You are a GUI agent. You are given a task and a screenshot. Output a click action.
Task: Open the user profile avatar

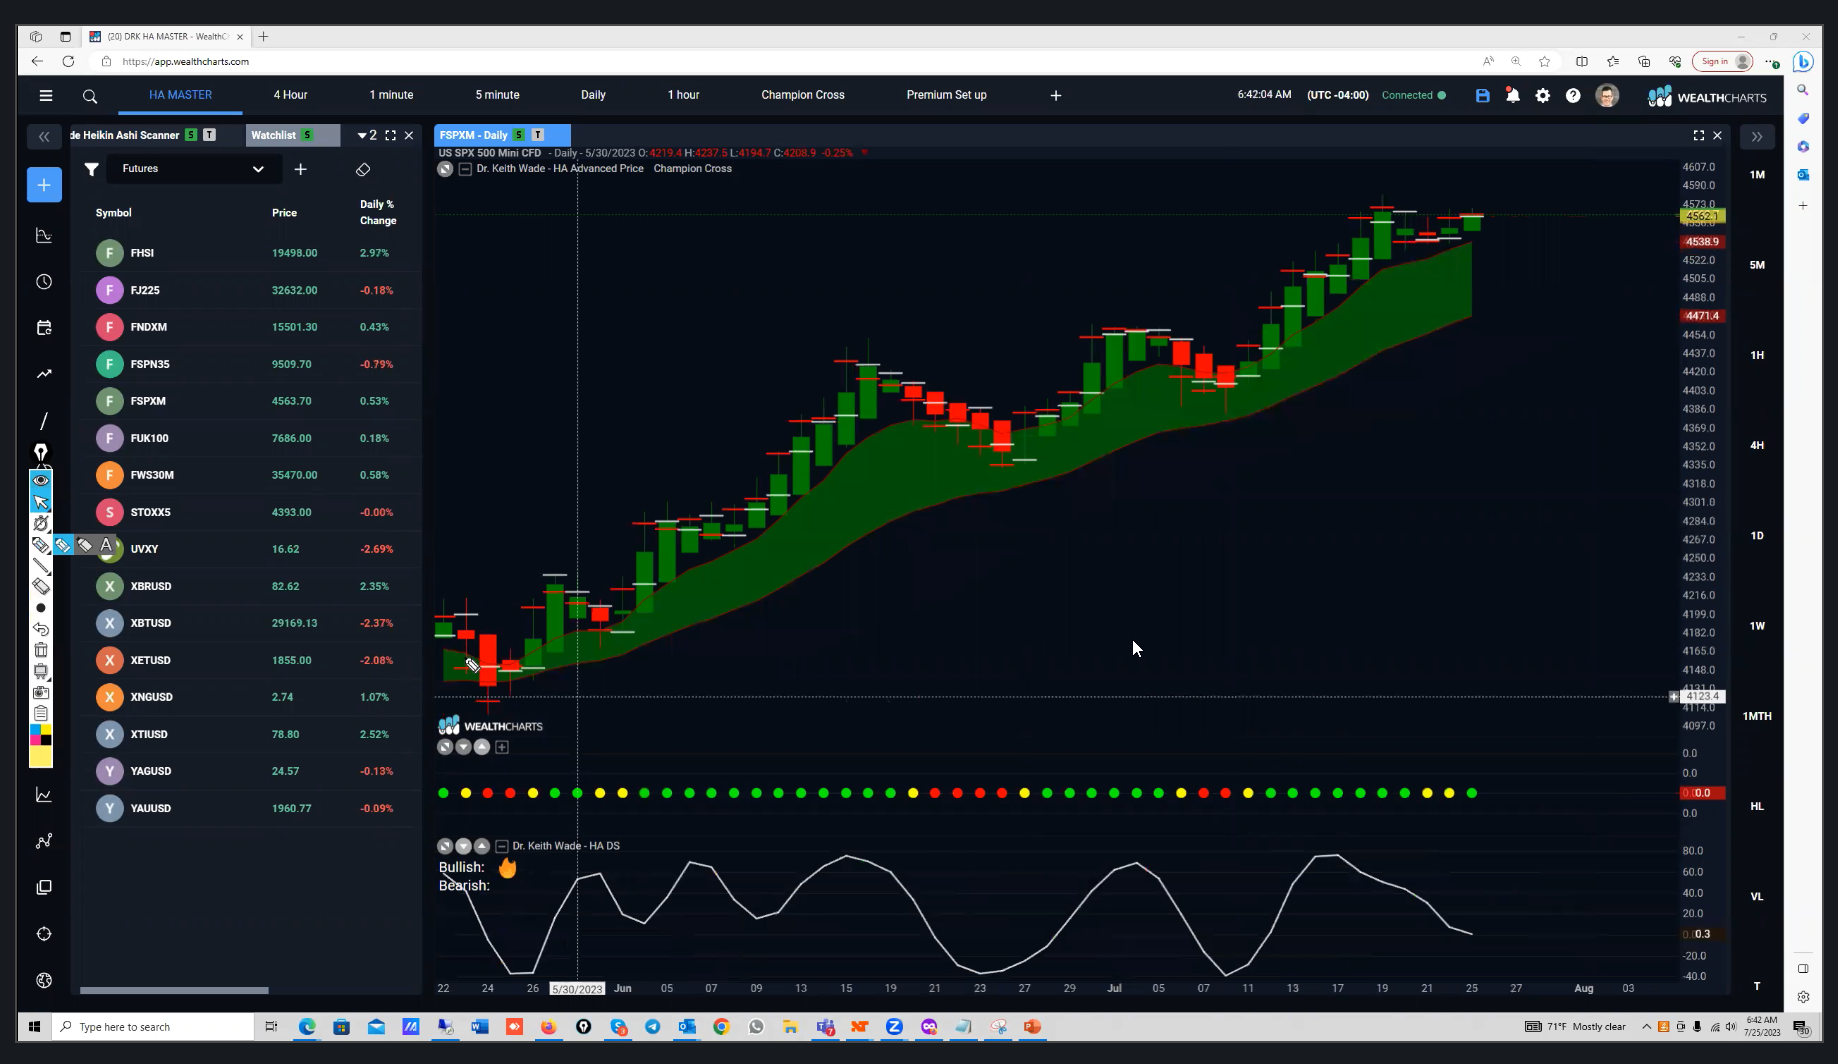tap(1607, 96)
